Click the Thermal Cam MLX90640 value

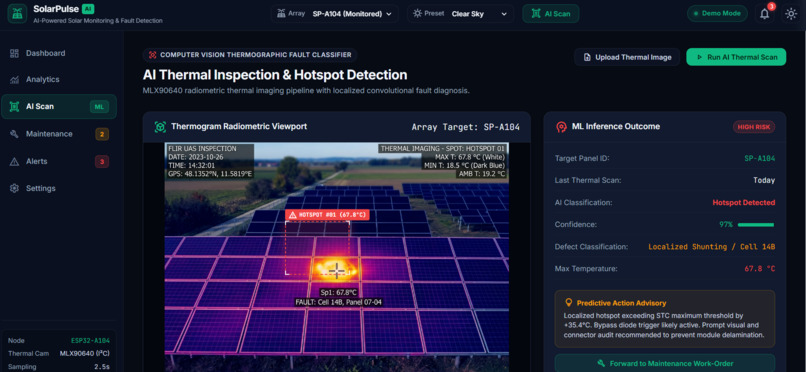pos(84,354)
